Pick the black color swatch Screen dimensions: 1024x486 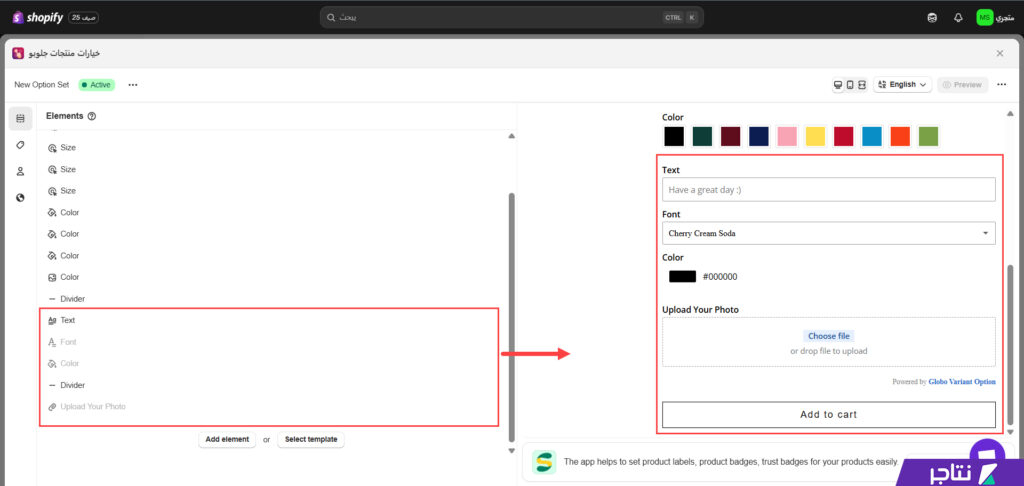674,137
